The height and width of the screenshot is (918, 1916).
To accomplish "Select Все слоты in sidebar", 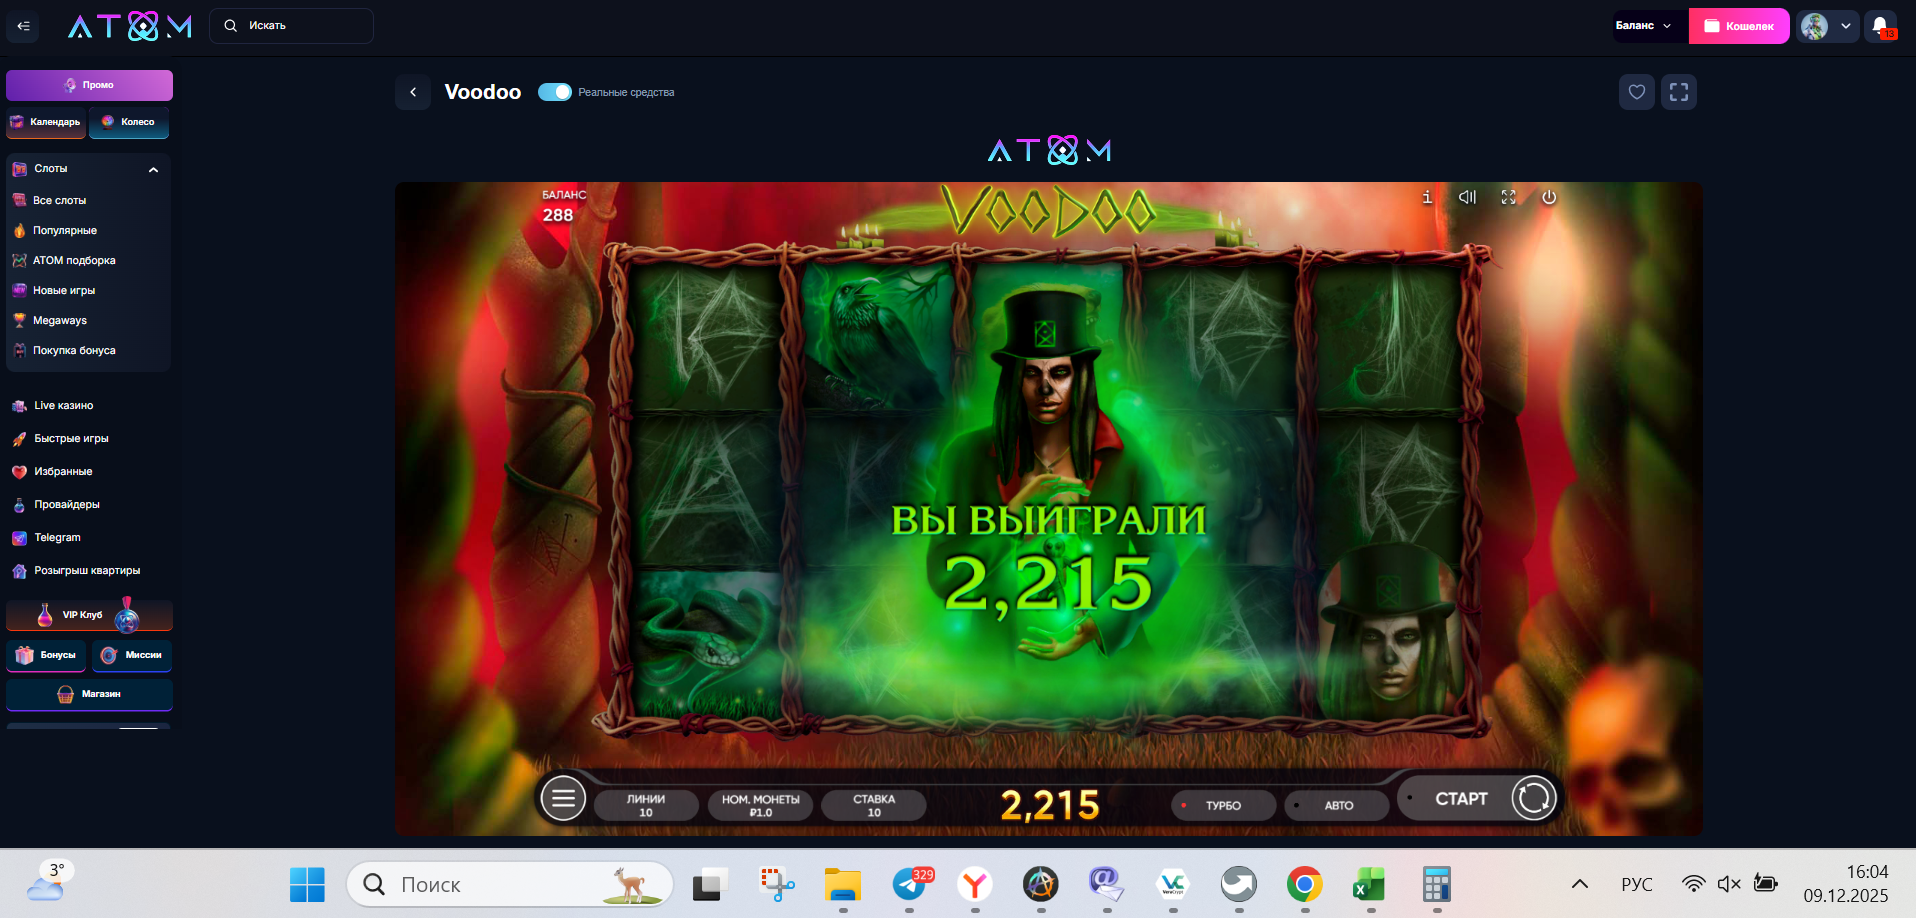I will [x=59, y=201].
